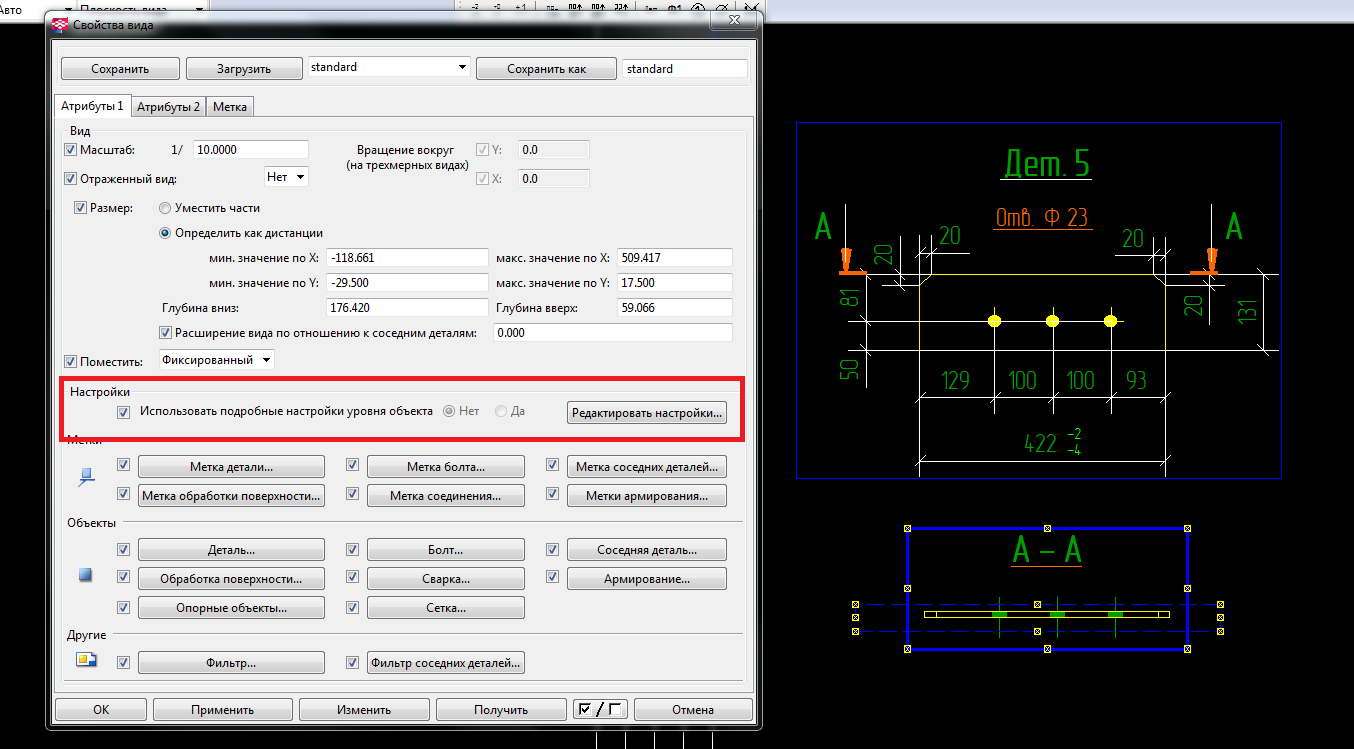1354x749 pixels.
Task: Select the right orange section arrow A
Action: (1210, 262)
